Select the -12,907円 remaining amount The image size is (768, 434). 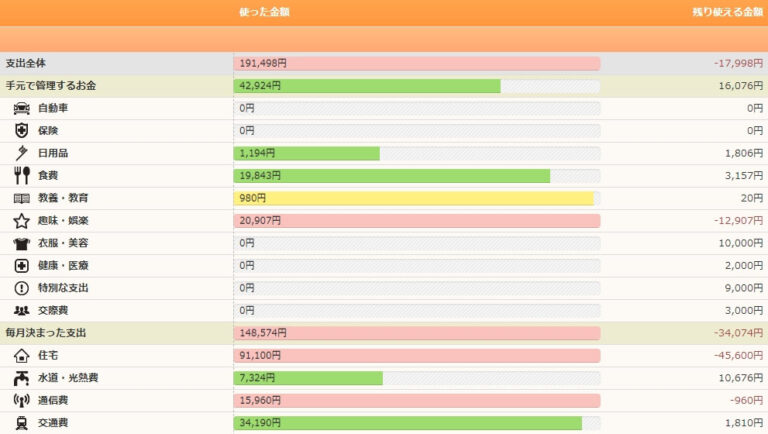tap(738, 221)
